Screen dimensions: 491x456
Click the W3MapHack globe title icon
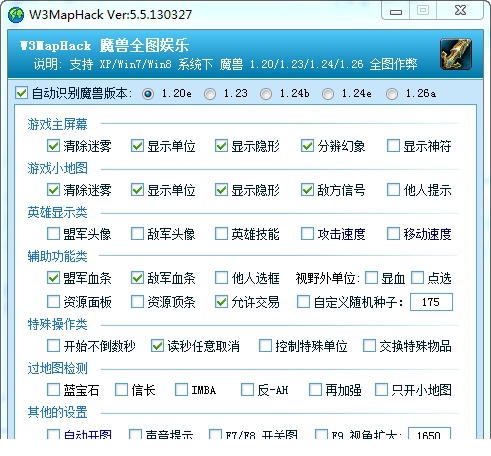tap(16, 15)
